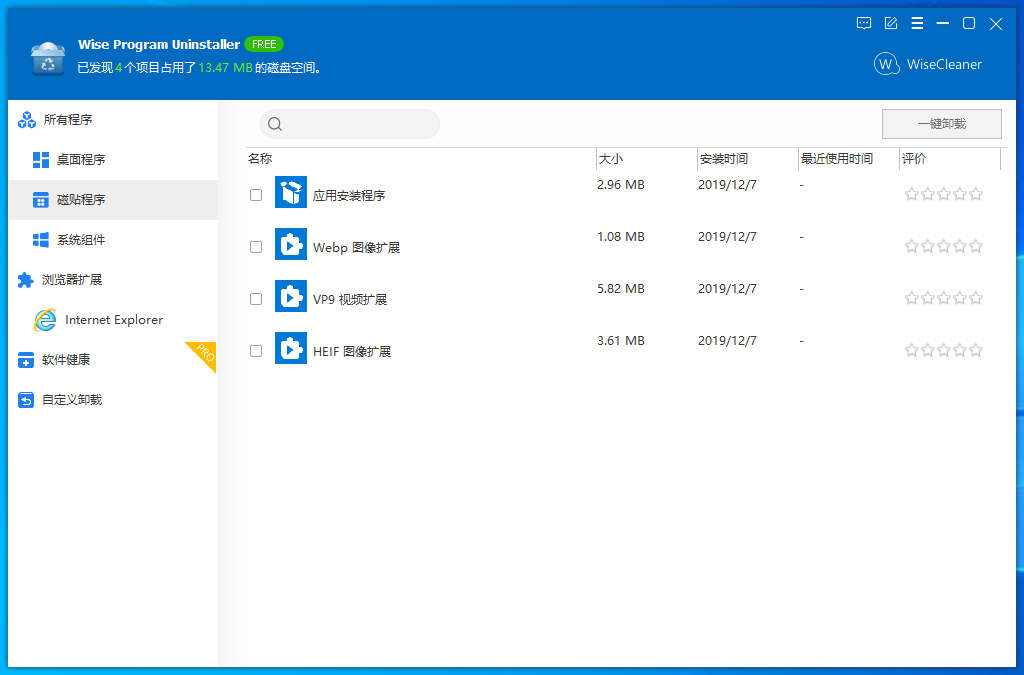Click the edit pencil icon in titlebar

[x=890, y=23]
